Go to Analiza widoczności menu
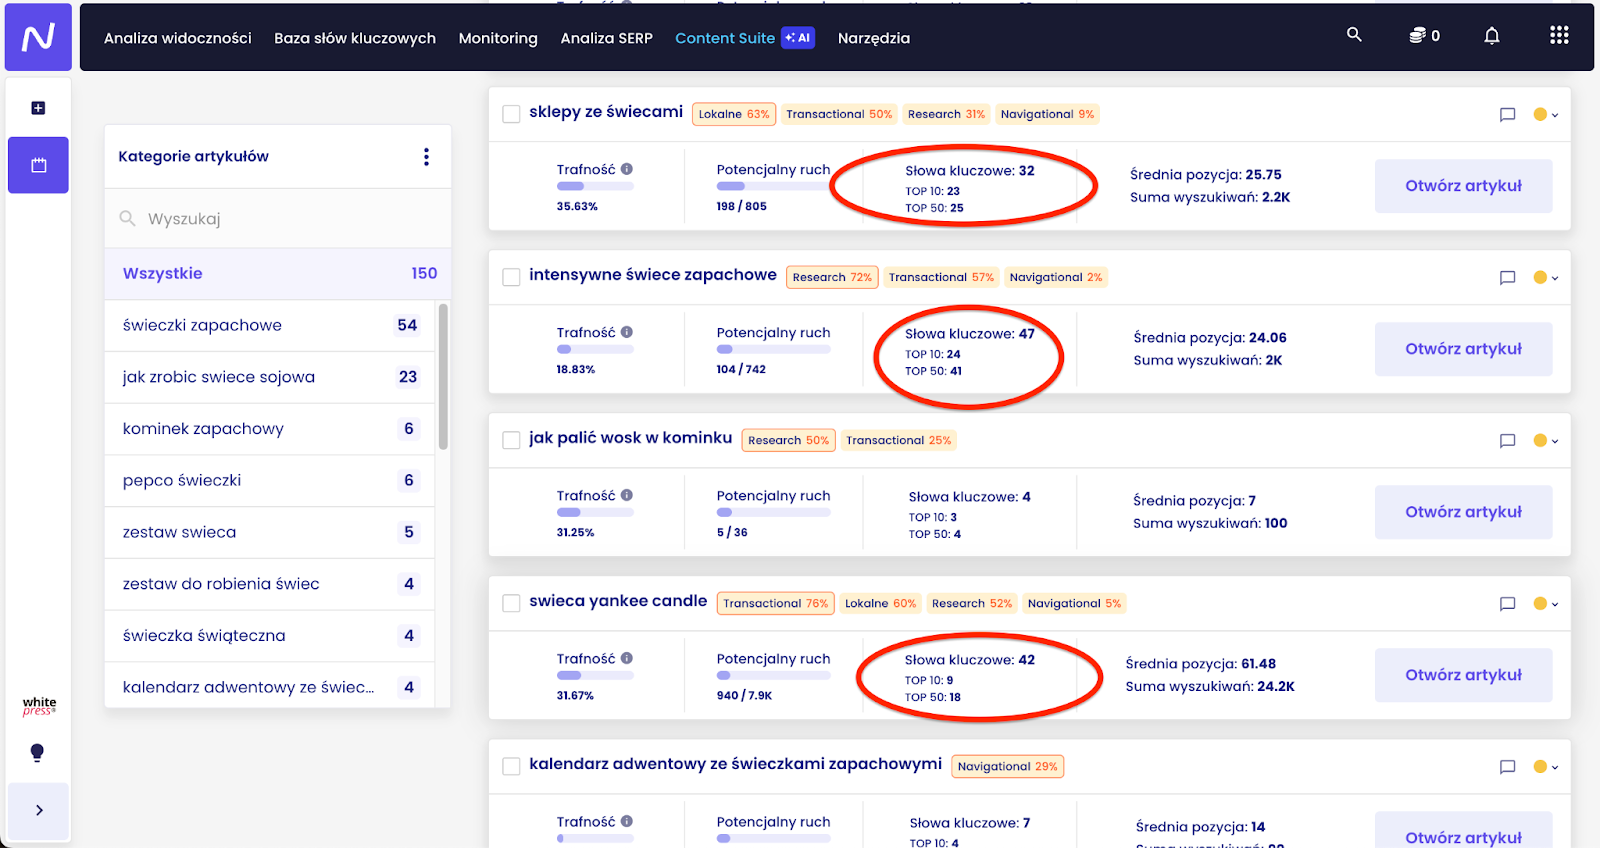Viewport: 1600px width, 848px height. click(177, 38)
